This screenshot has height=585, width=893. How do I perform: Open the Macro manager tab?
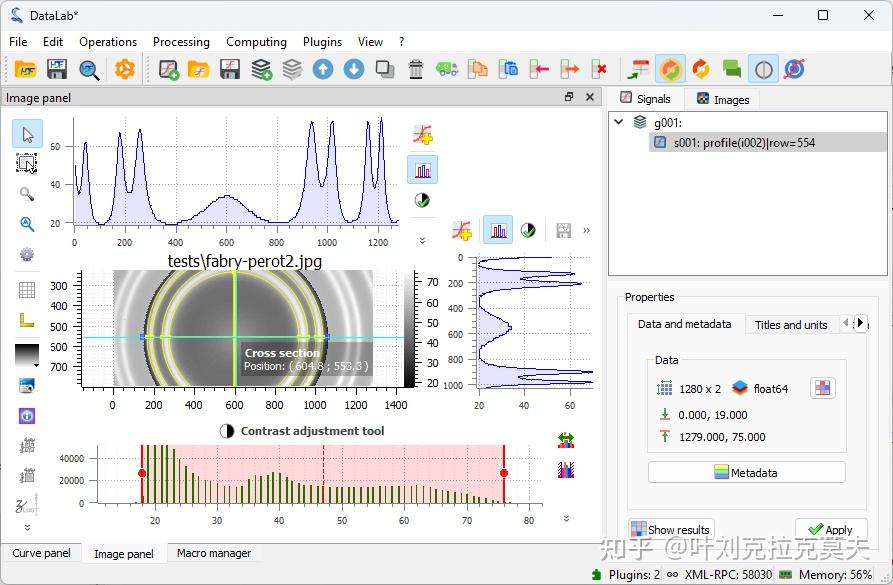pyautogui.click(x=214, y=553)
